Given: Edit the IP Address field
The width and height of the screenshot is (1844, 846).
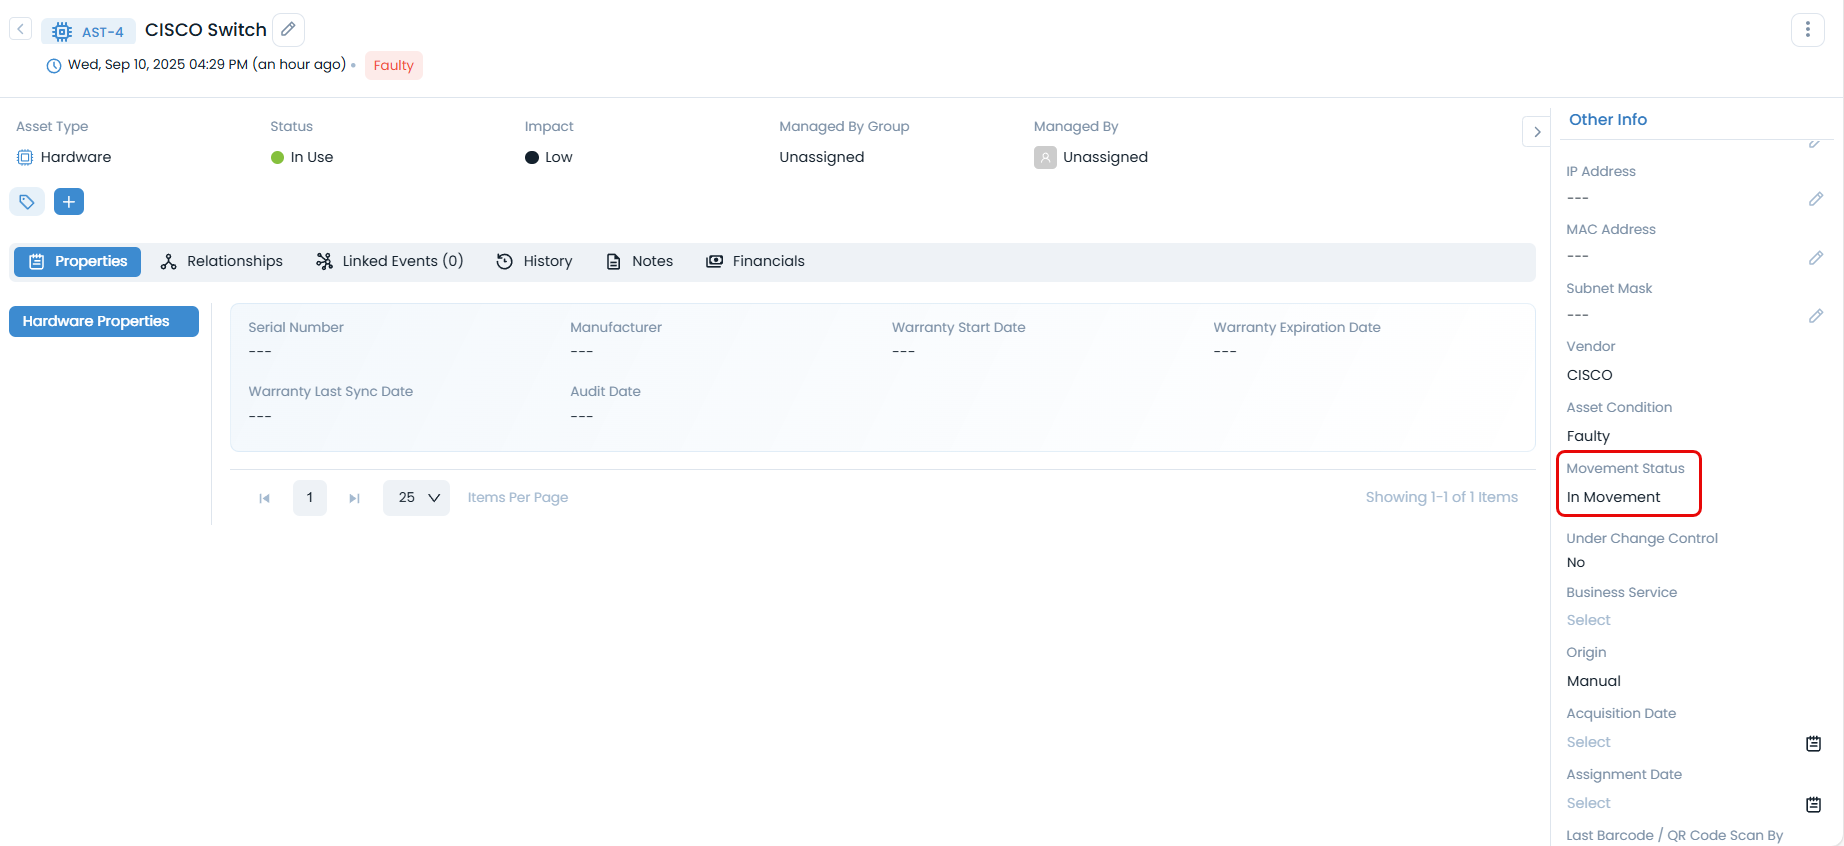Looking at the screenshot, I should (x=1815, y=199).
